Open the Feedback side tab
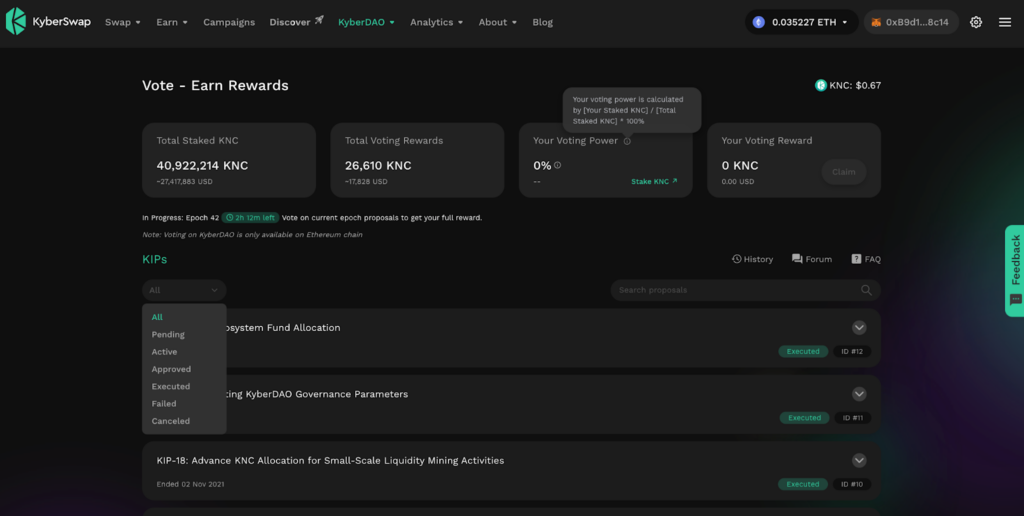The image size is (1024, 516). pos(1014,270)
